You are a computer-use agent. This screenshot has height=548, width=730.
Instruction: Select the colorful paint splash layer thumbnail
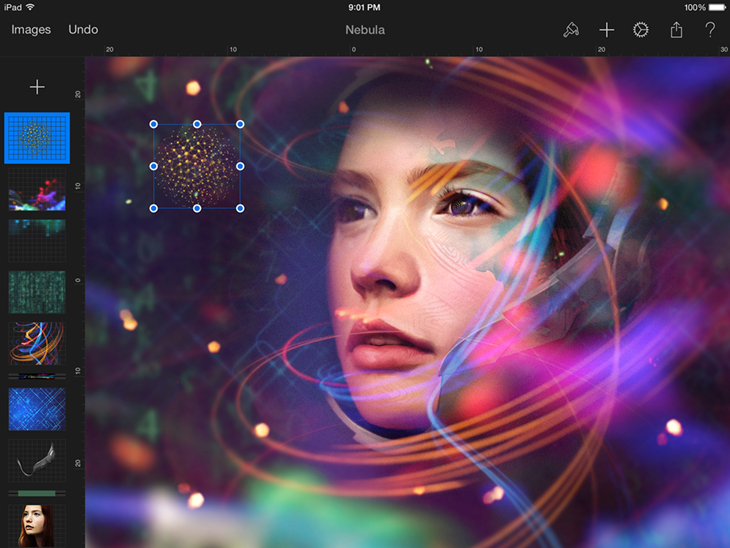37,190
